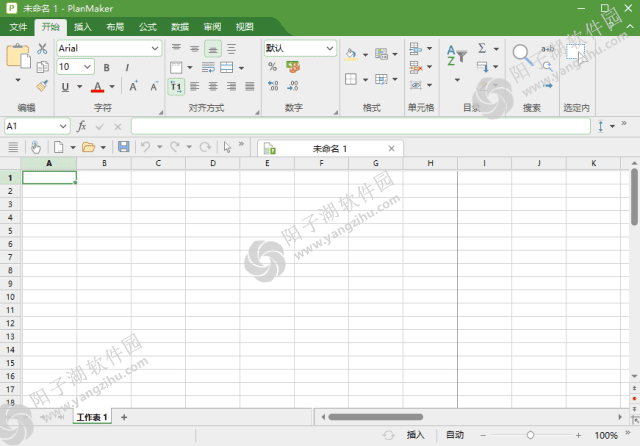Click into the formula edit field
Screen dimensions: 640x446
[361, 126]
